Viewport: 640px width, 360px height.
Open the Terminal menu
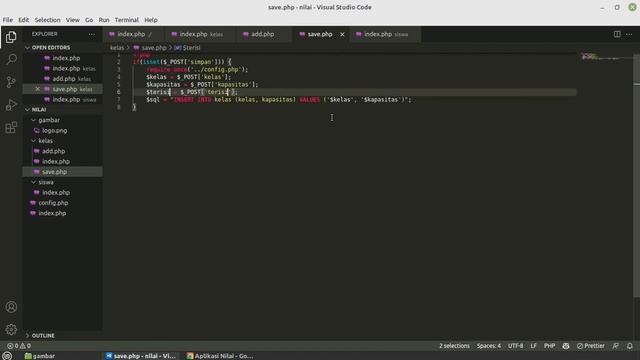[127, 20]
